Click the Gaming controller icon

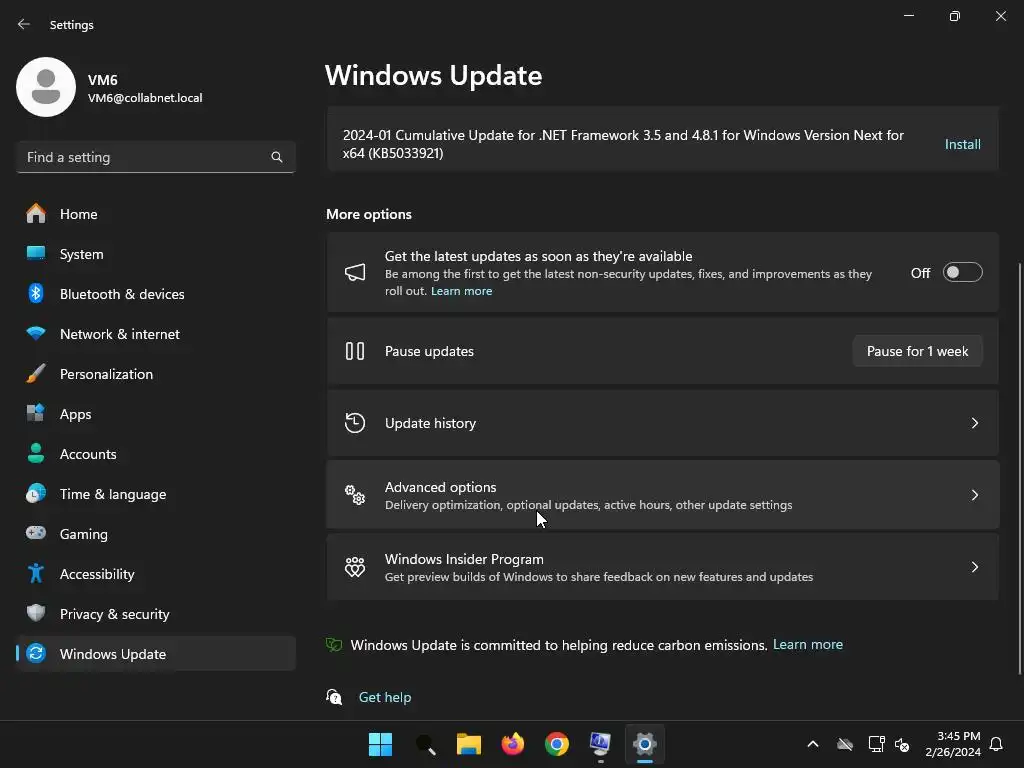[36, 533]
